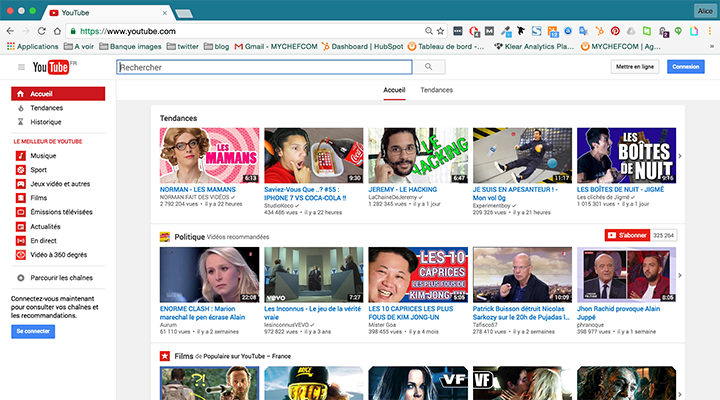Show more Tendances videos with right chevron

[680, 156]
